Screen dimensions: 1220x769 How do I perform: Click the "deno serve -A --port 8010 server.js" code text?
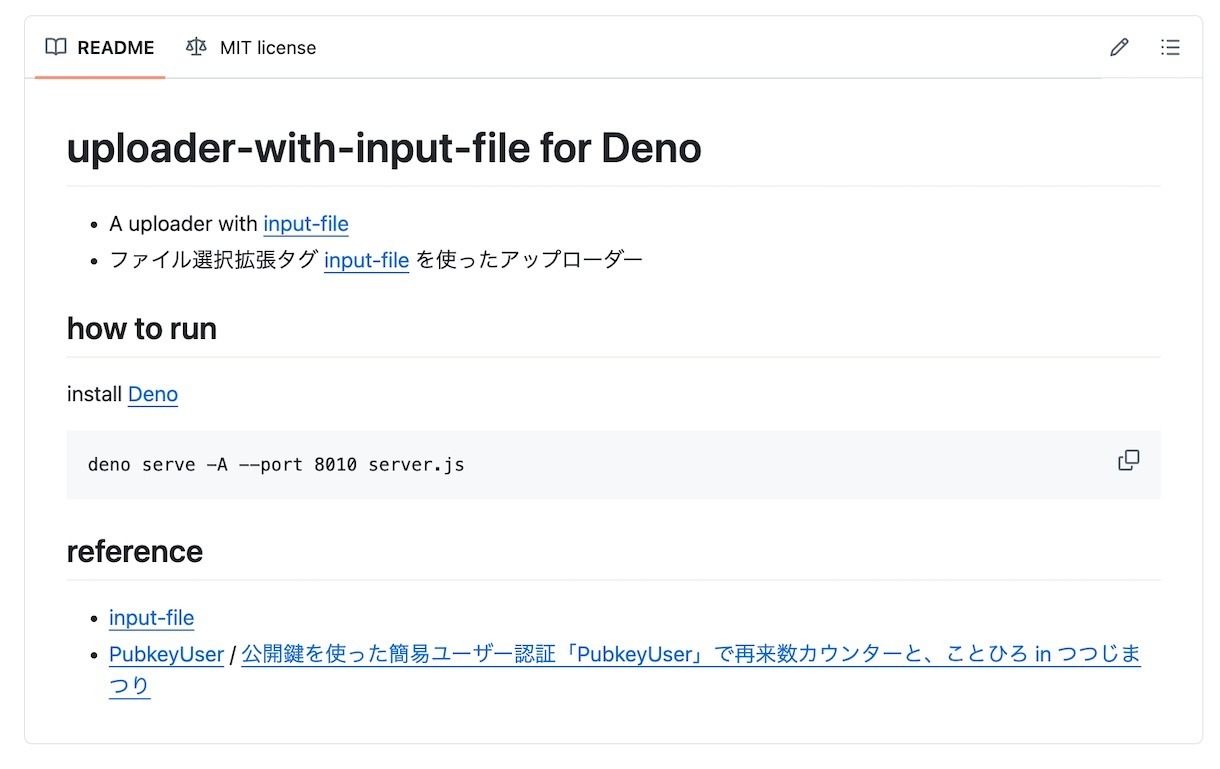point(276,465)
